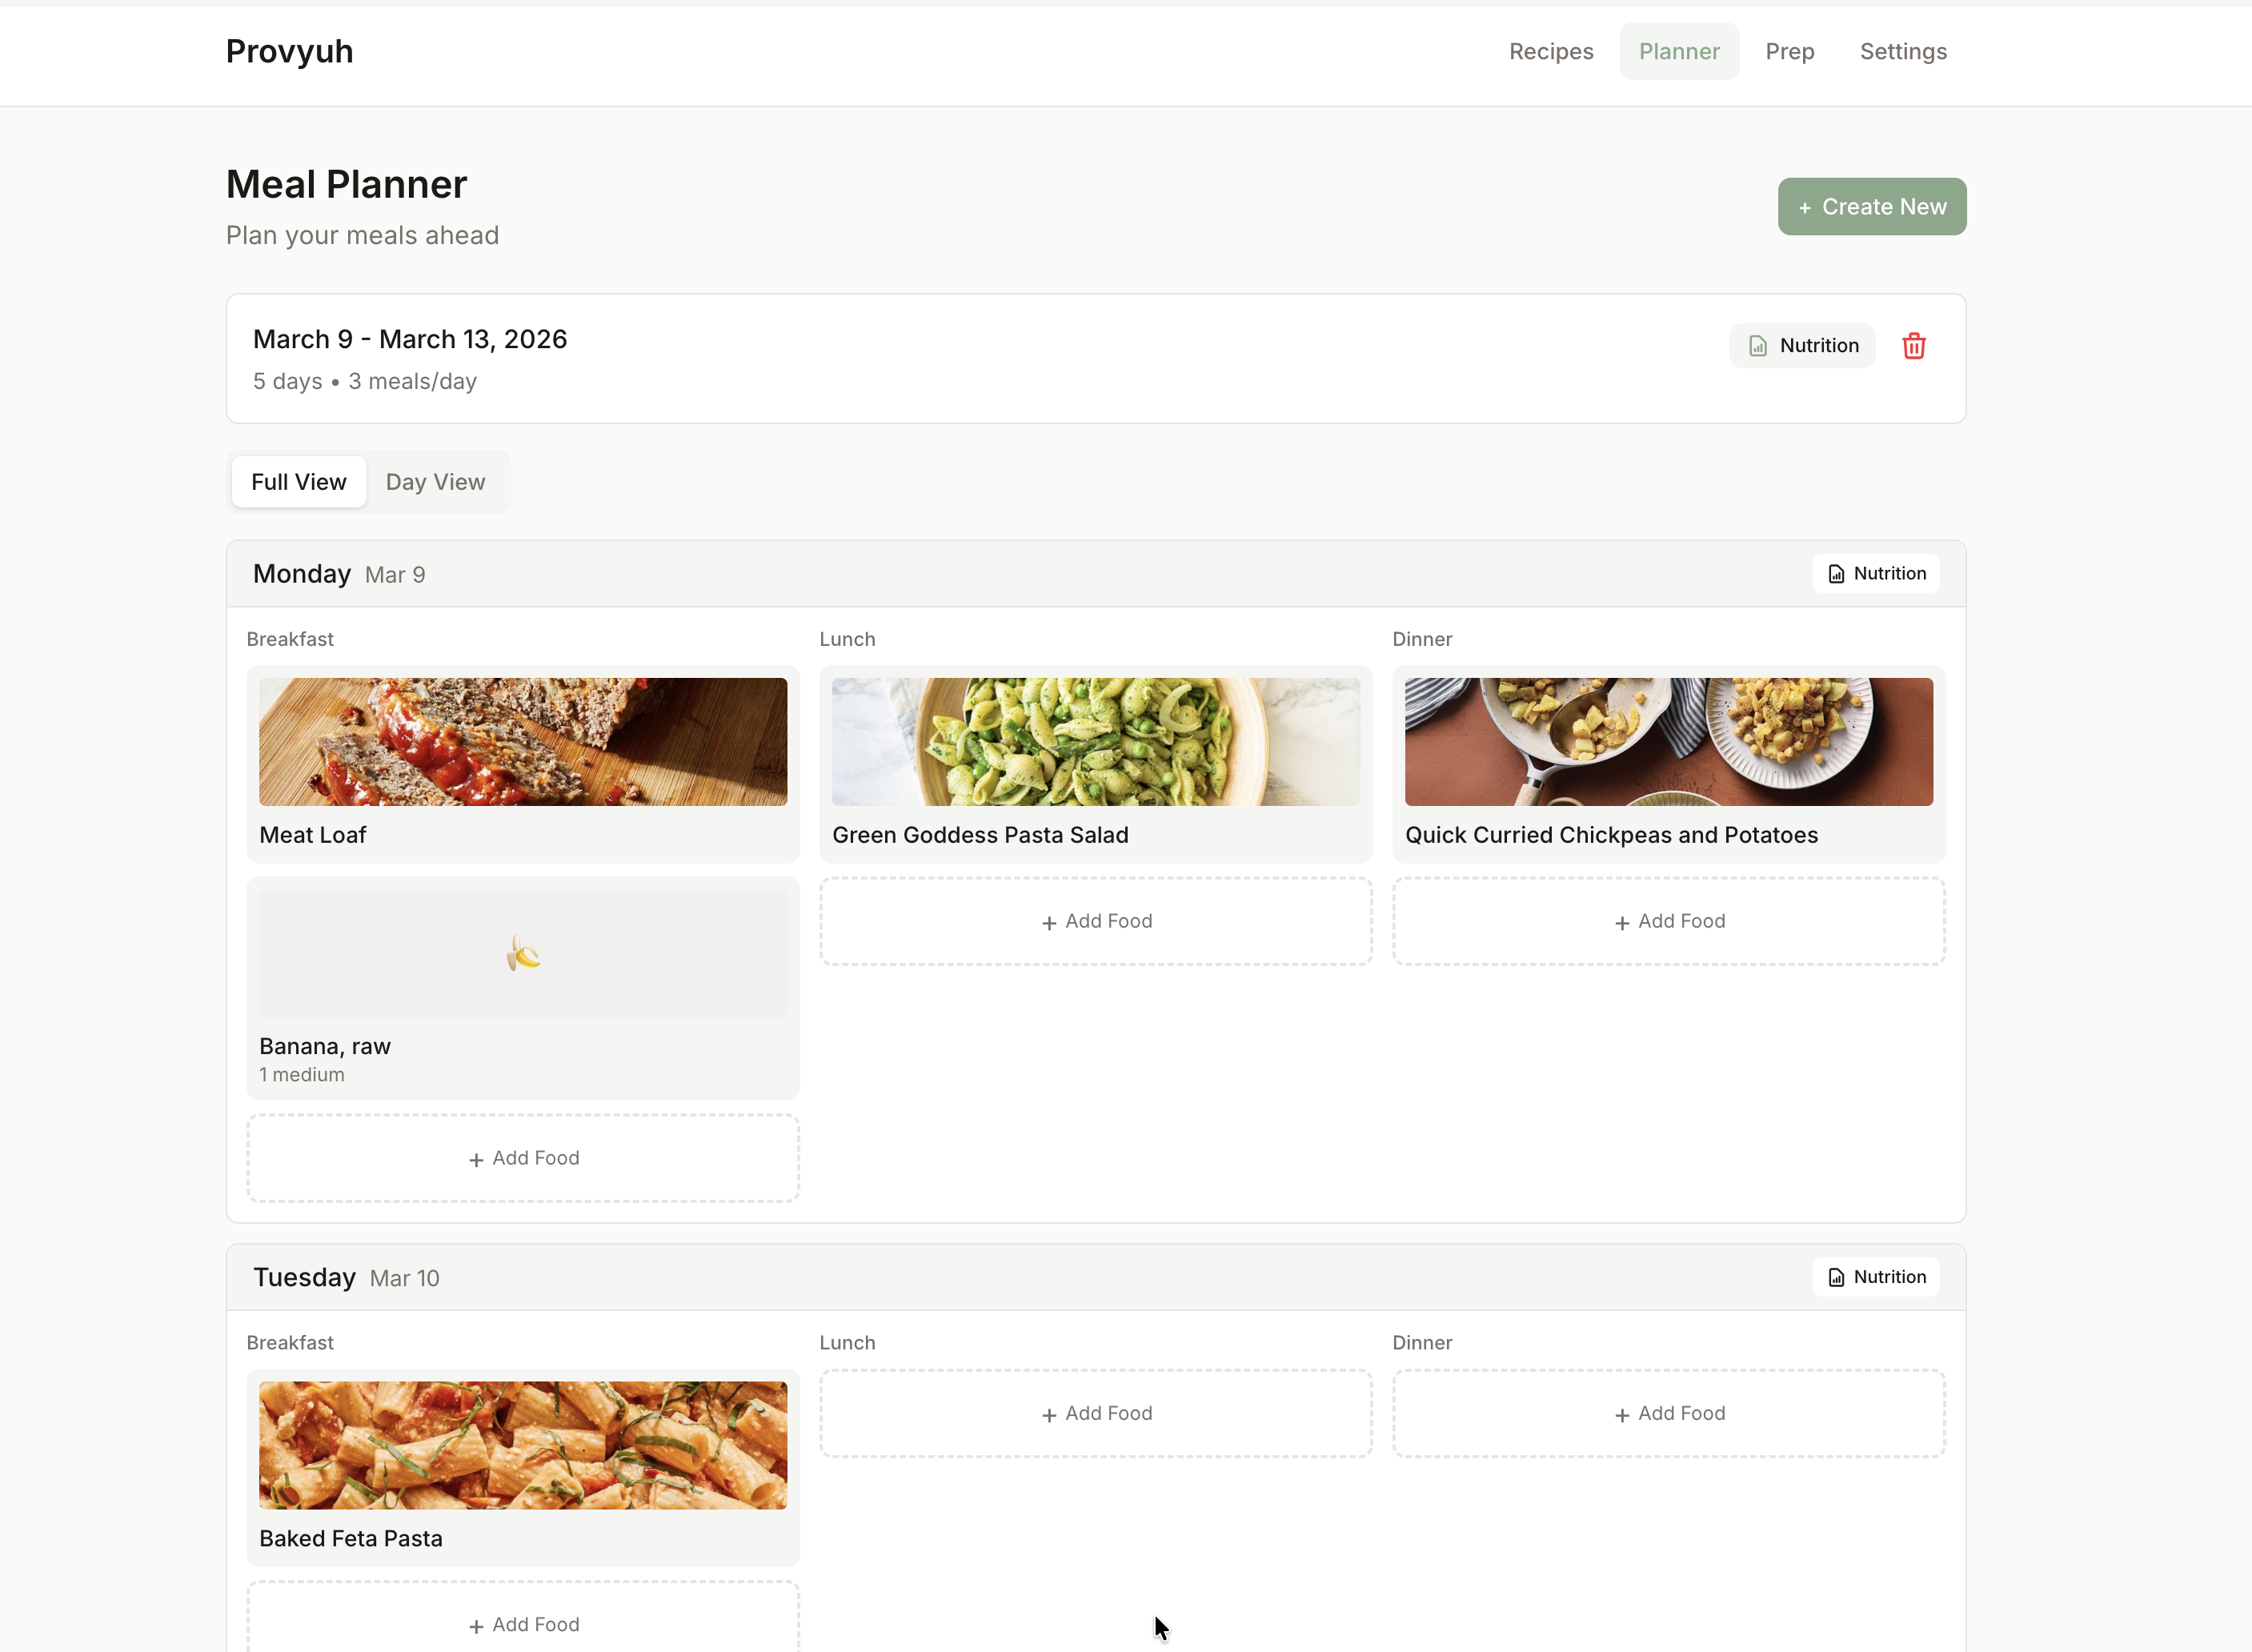
Task: Add food to Tuesday Dinner
Action: pyautogui.click(x=1668, y=1413)
